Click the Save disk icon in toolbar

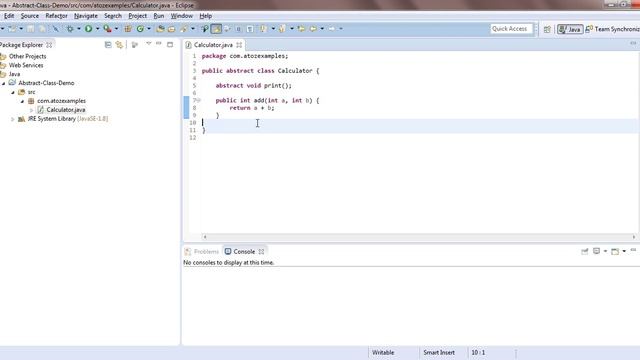31,29
